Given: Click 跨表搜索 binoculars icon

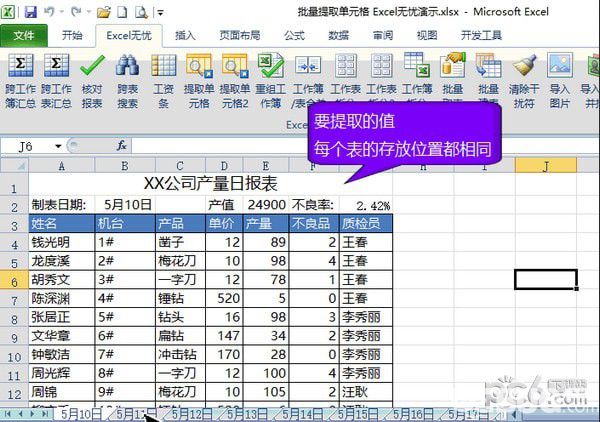Looking at the screenshot, I should [x=127, y=65].
